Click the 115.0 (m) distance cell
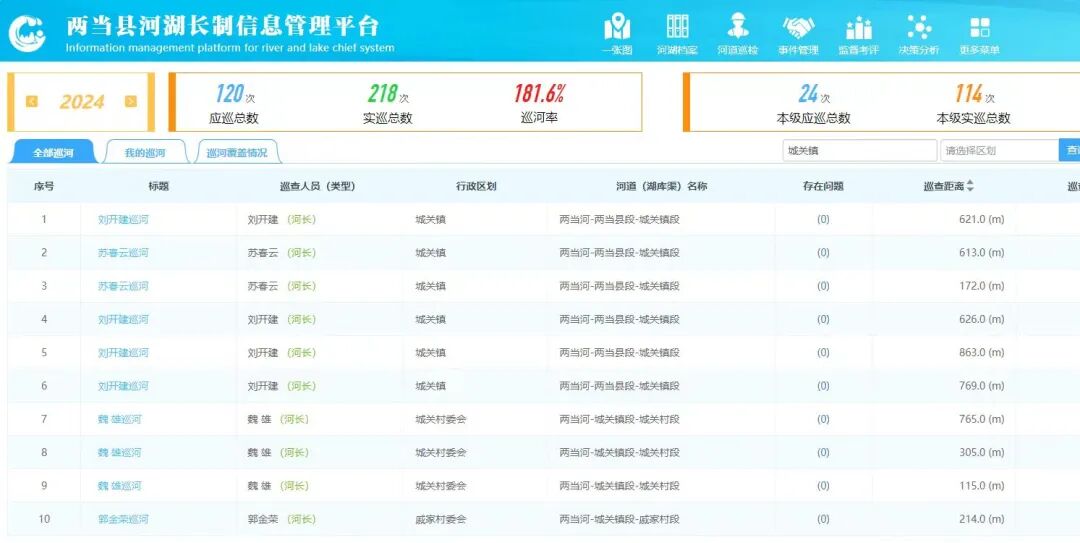 pos(982,486)
